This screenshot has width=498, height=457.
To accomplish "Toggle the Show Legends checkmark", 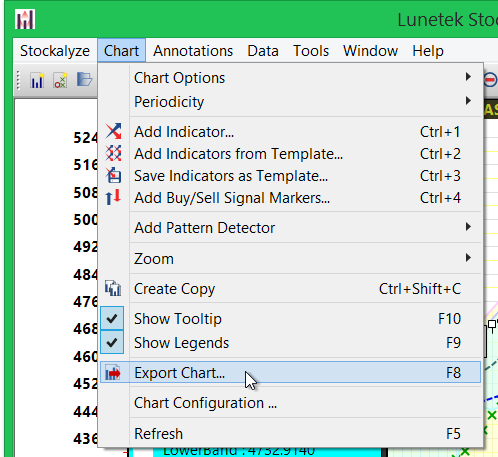I will (112, 342).
